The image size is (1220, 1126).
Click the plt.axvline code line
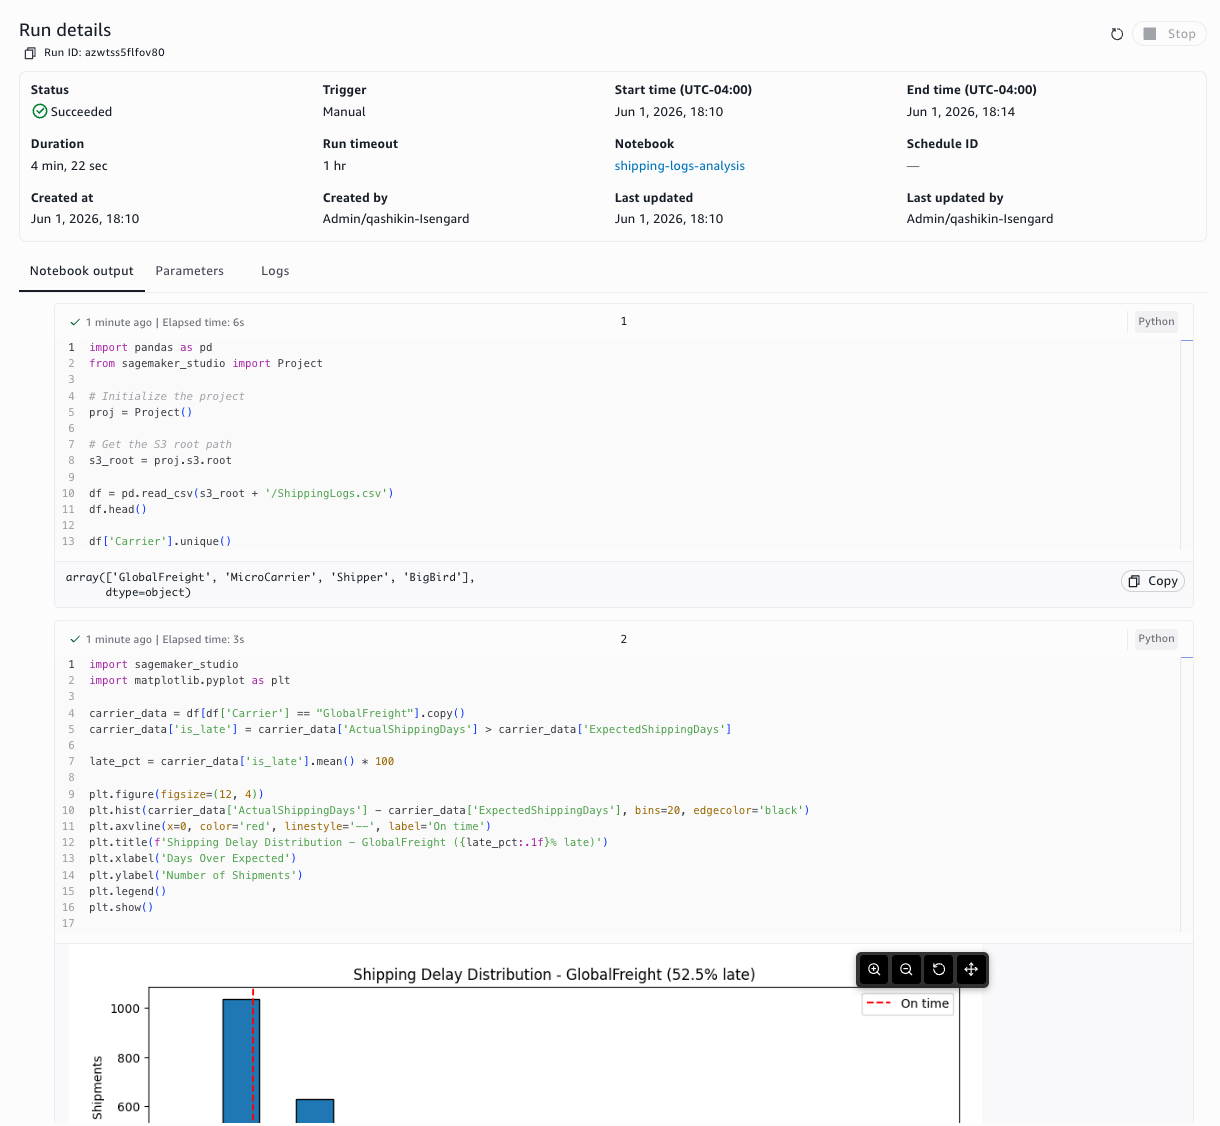[290, 826]
